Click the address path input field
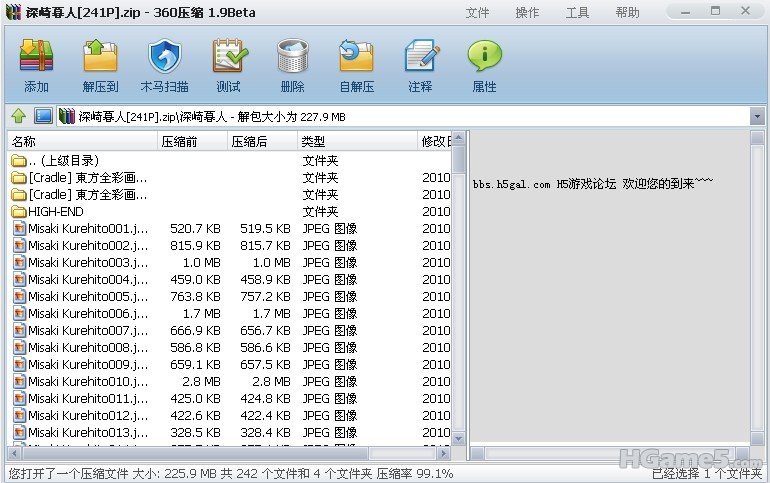770x483 pixels. coord(403,117)
